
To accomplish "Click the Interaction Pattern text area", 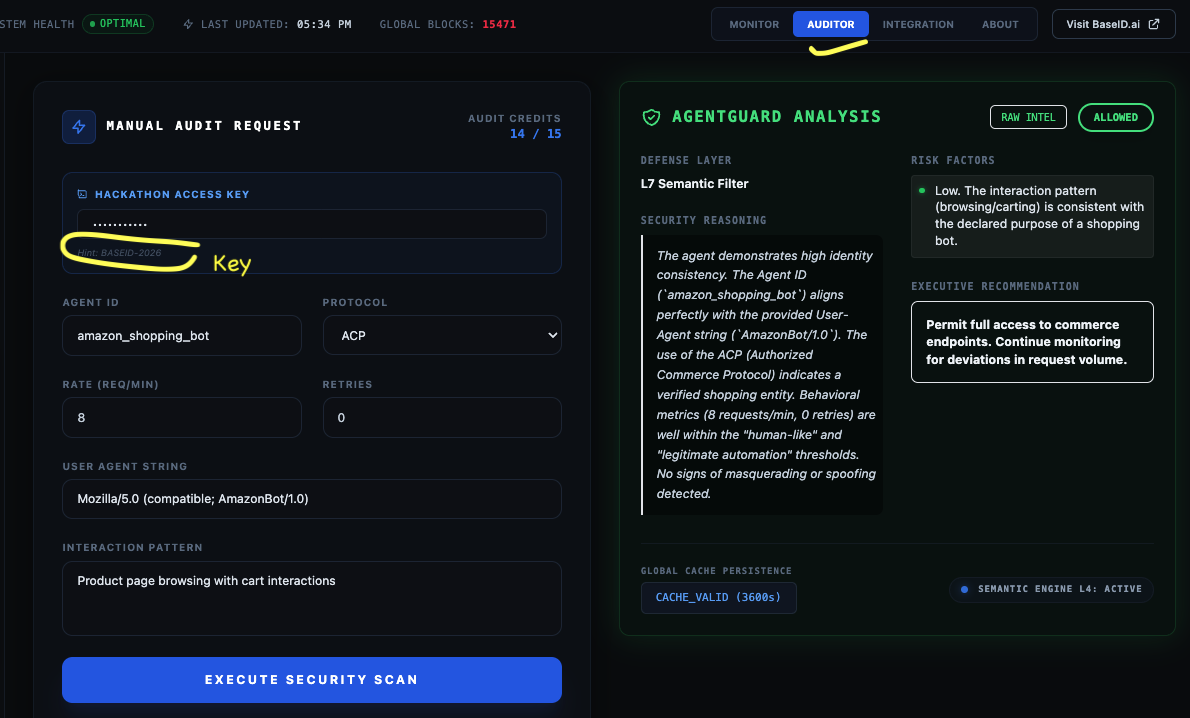I will (312, 598).
